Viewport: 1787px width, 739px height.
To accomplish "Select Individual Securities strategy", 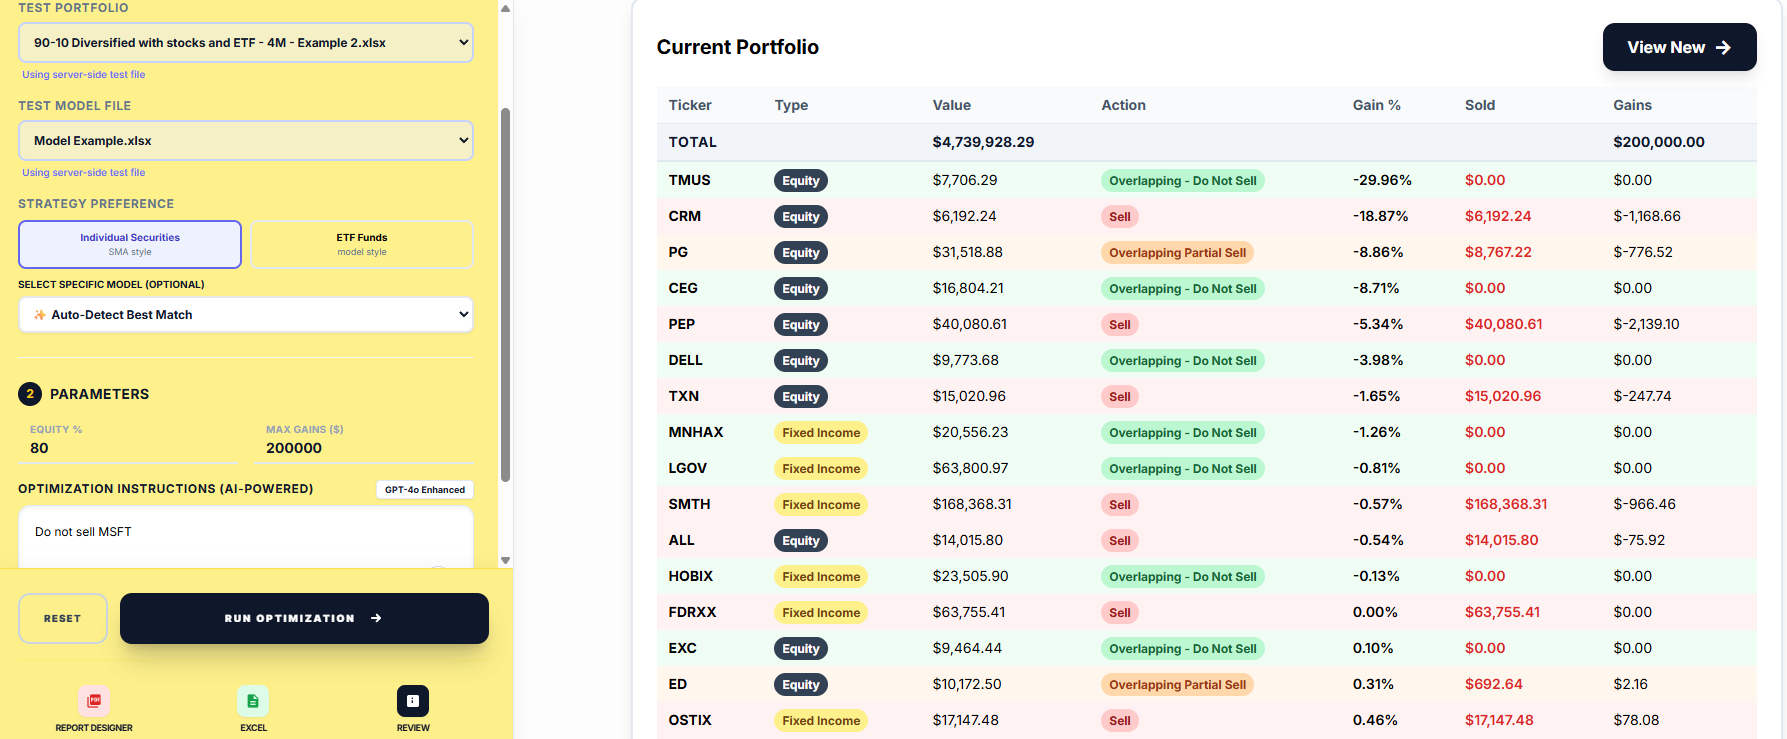I will (130, 244).
